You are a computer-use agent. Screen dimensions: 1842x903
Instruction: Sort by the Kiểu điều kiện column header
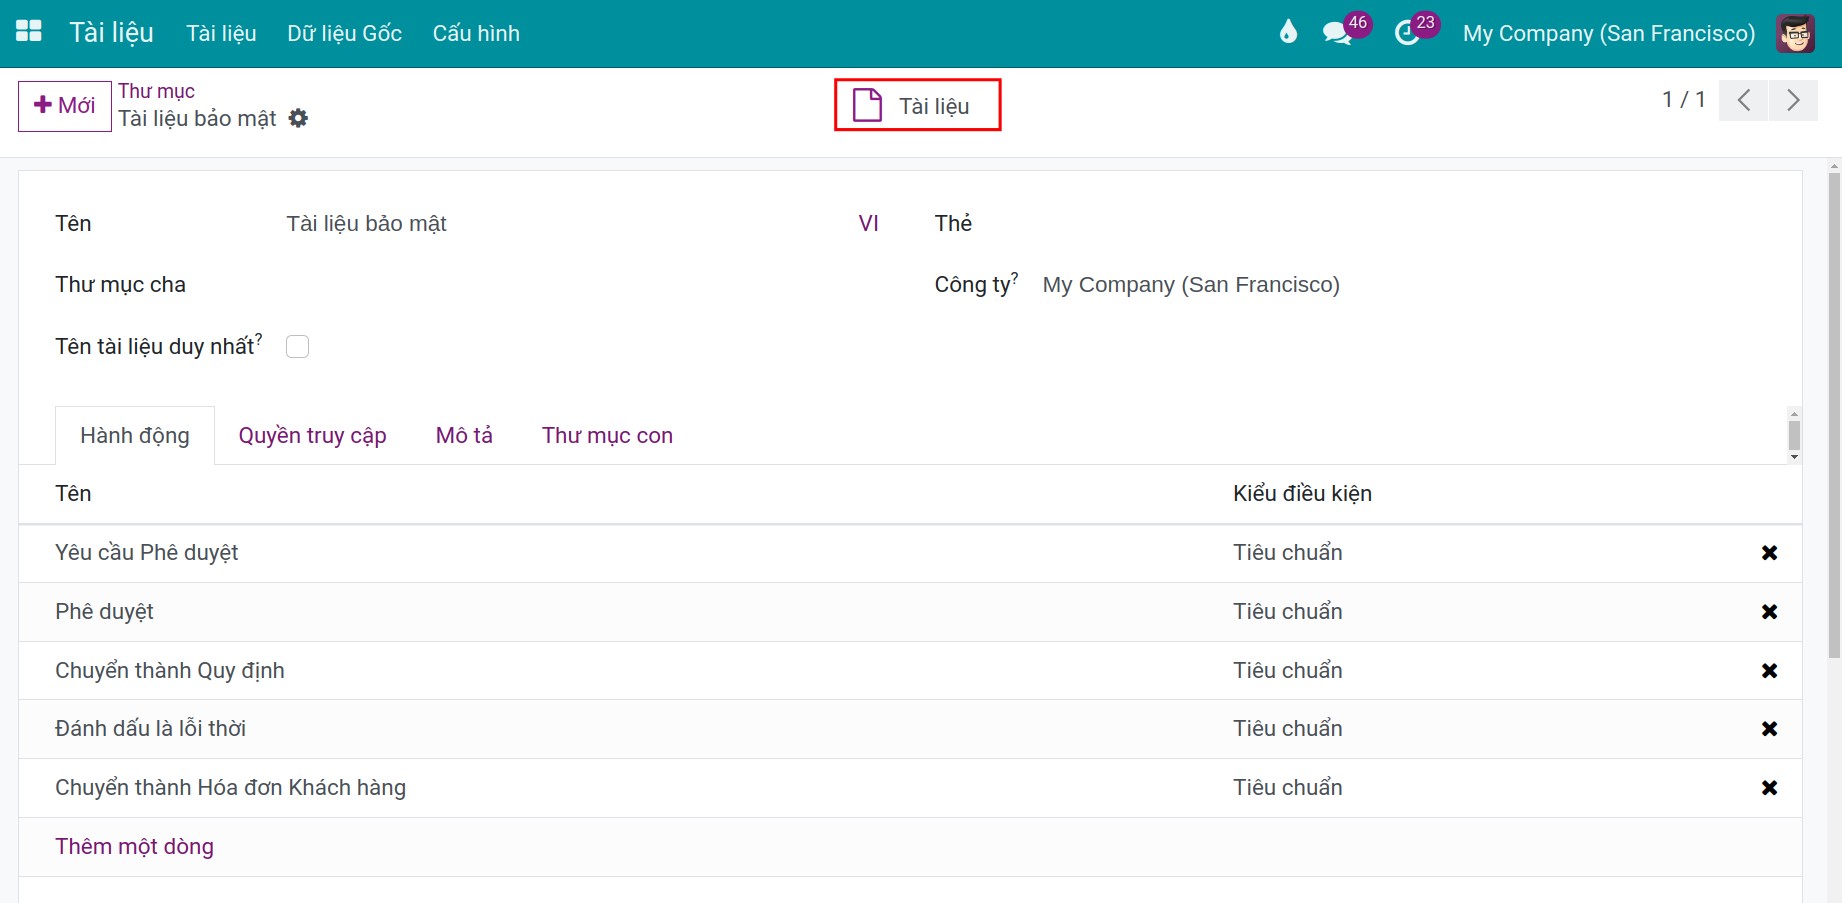tap(1302, 494)
